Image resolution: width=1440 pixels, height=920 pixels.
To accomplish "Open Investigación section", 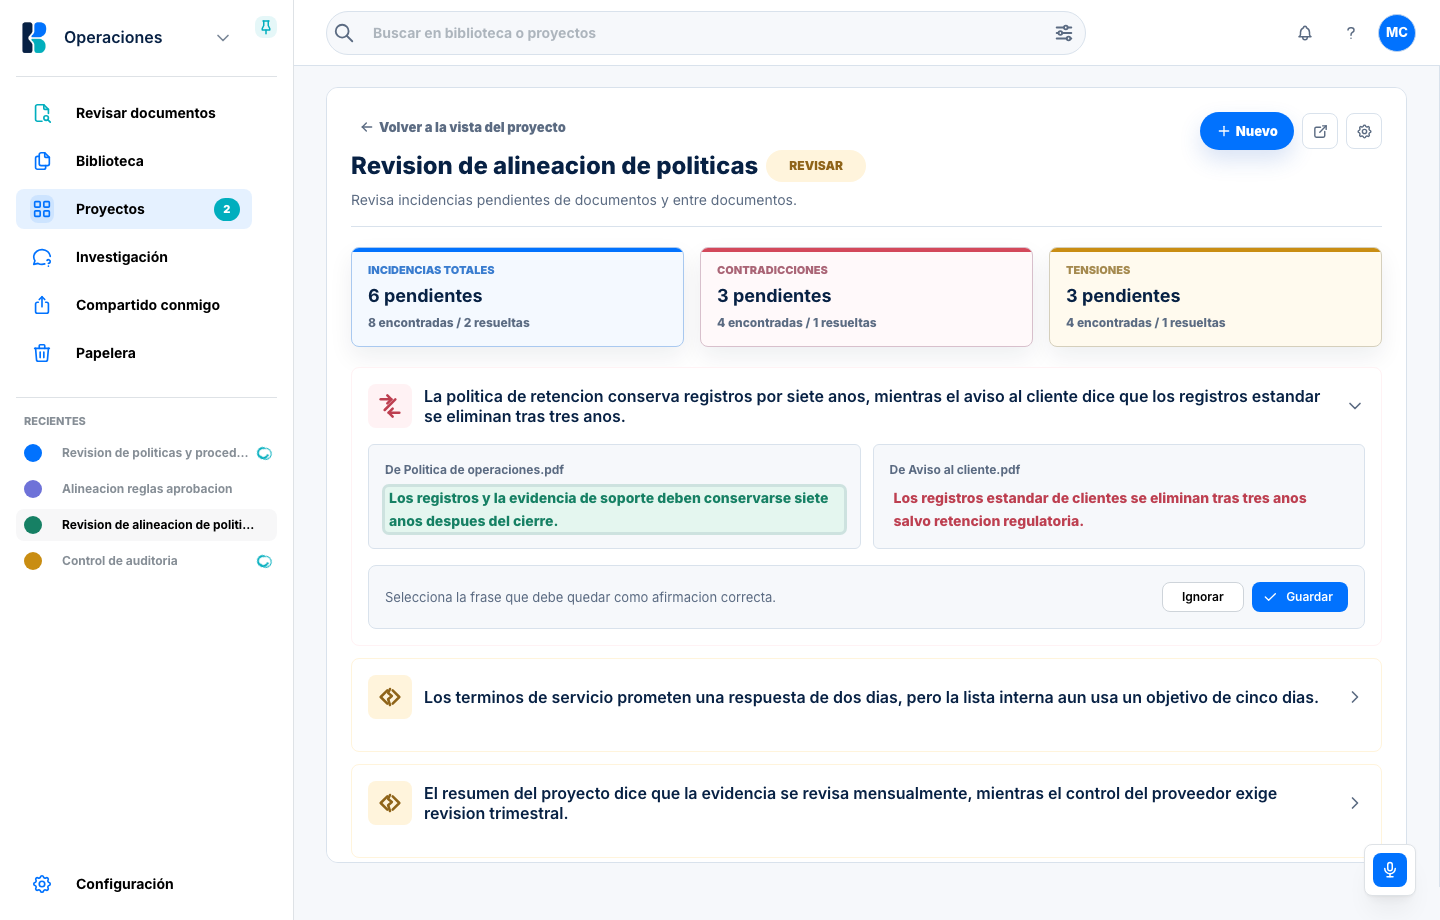I will point(134,257).
